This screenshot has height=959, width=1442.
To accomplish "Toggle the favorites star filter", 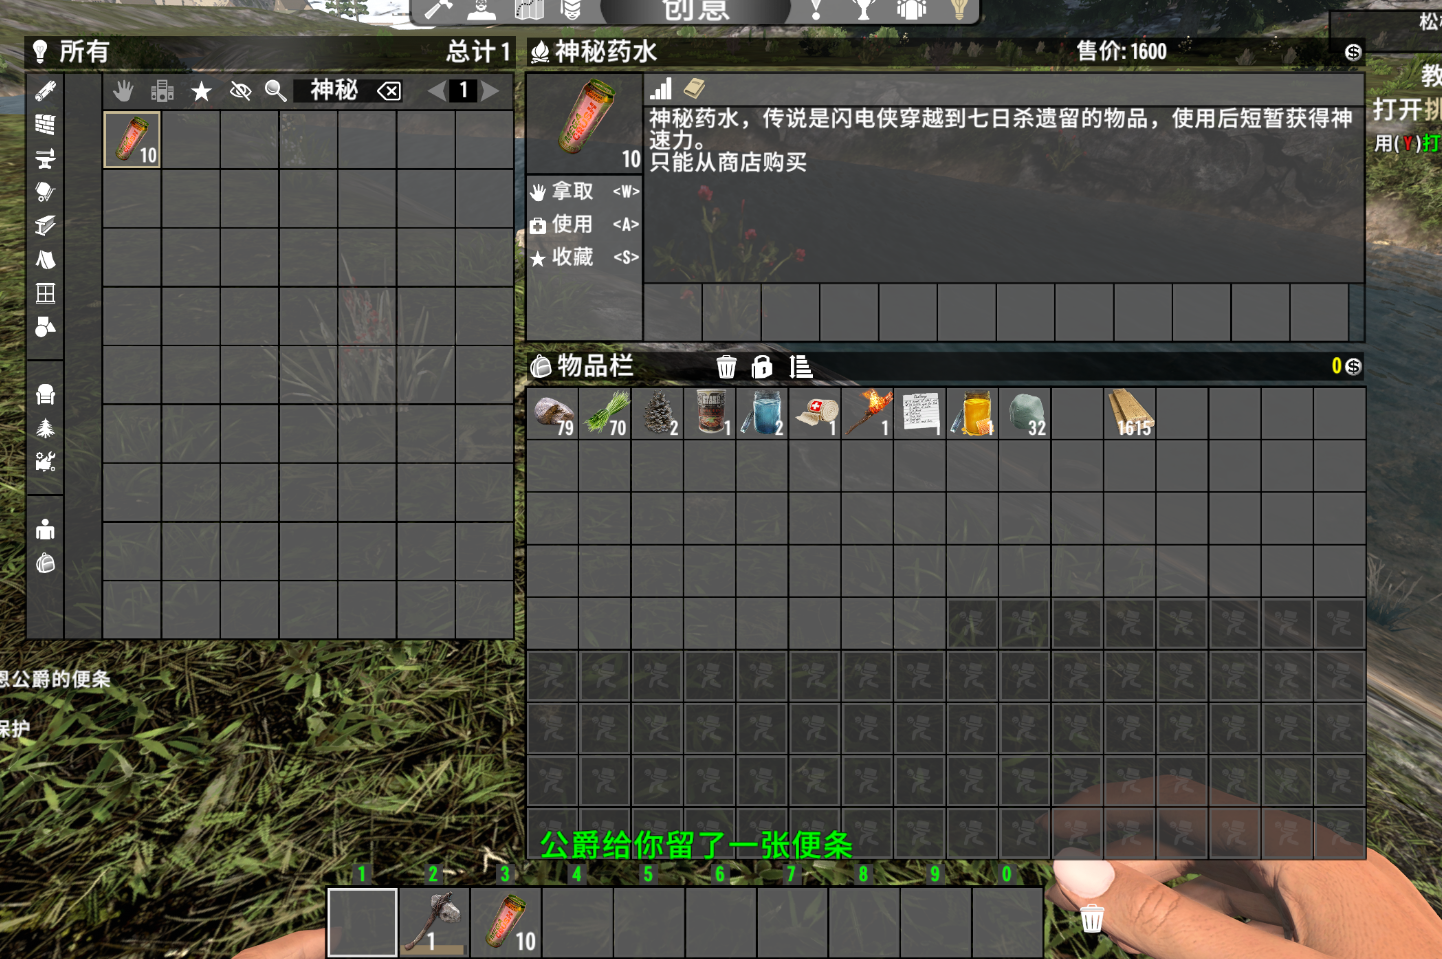I will pyautogui.click(x=201, y=91).
